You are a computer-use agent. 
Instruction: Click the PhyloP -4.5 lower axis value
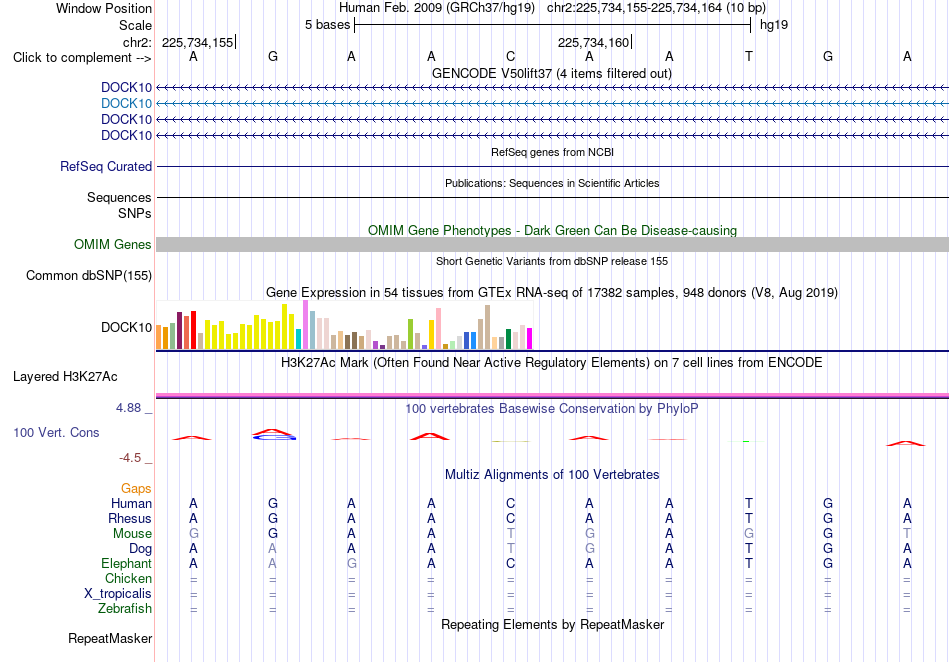130,458
